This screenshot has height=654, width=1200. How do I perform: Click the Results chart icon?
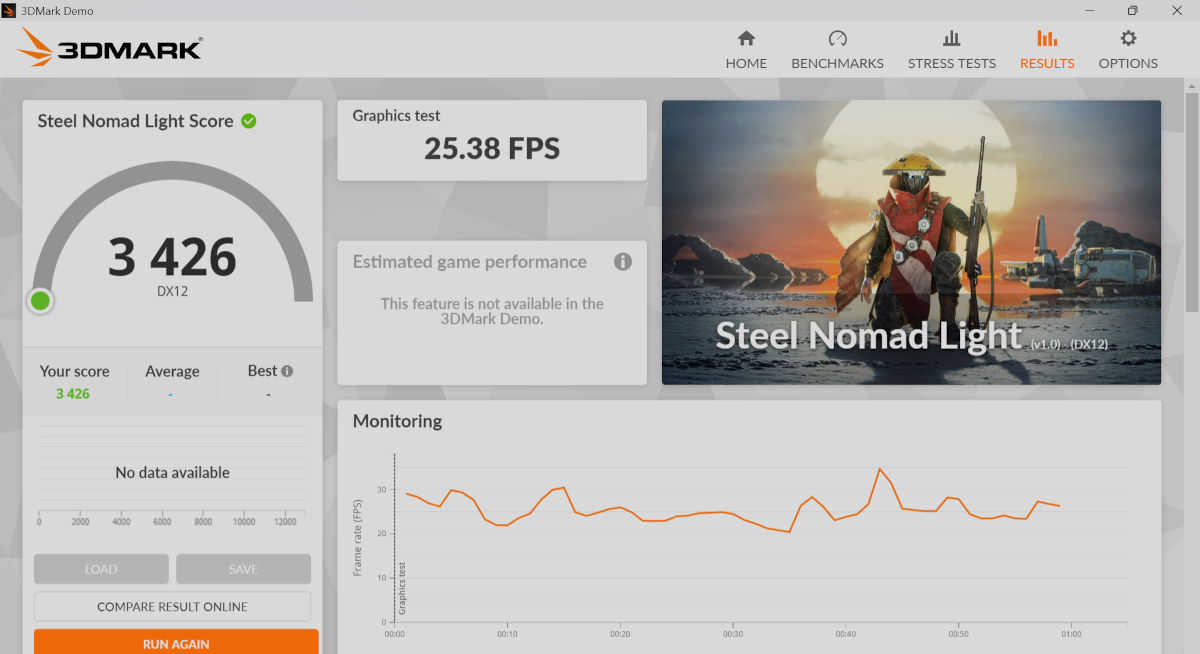[x=1047, y=39]
